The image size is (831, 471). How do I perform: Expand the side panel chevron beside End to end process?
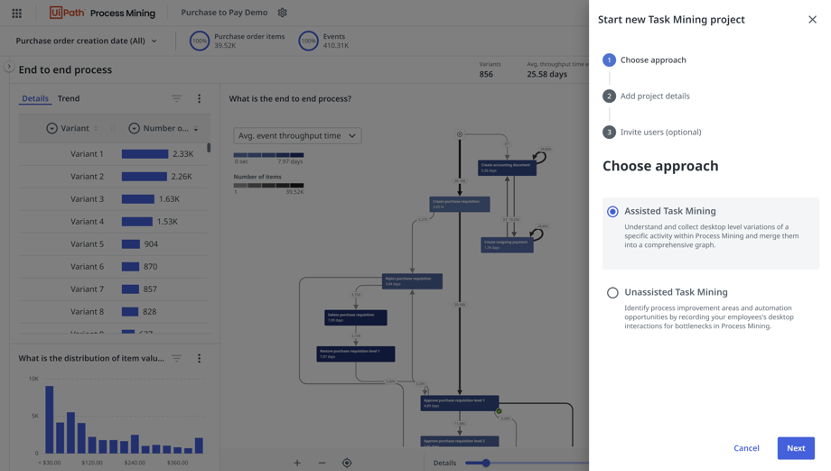coord(8,67)
